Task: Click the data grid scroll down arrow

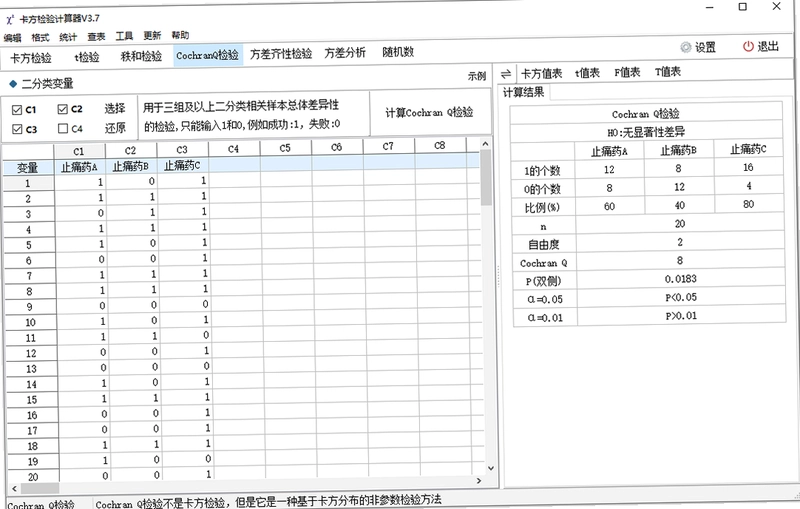Action: 491,468
